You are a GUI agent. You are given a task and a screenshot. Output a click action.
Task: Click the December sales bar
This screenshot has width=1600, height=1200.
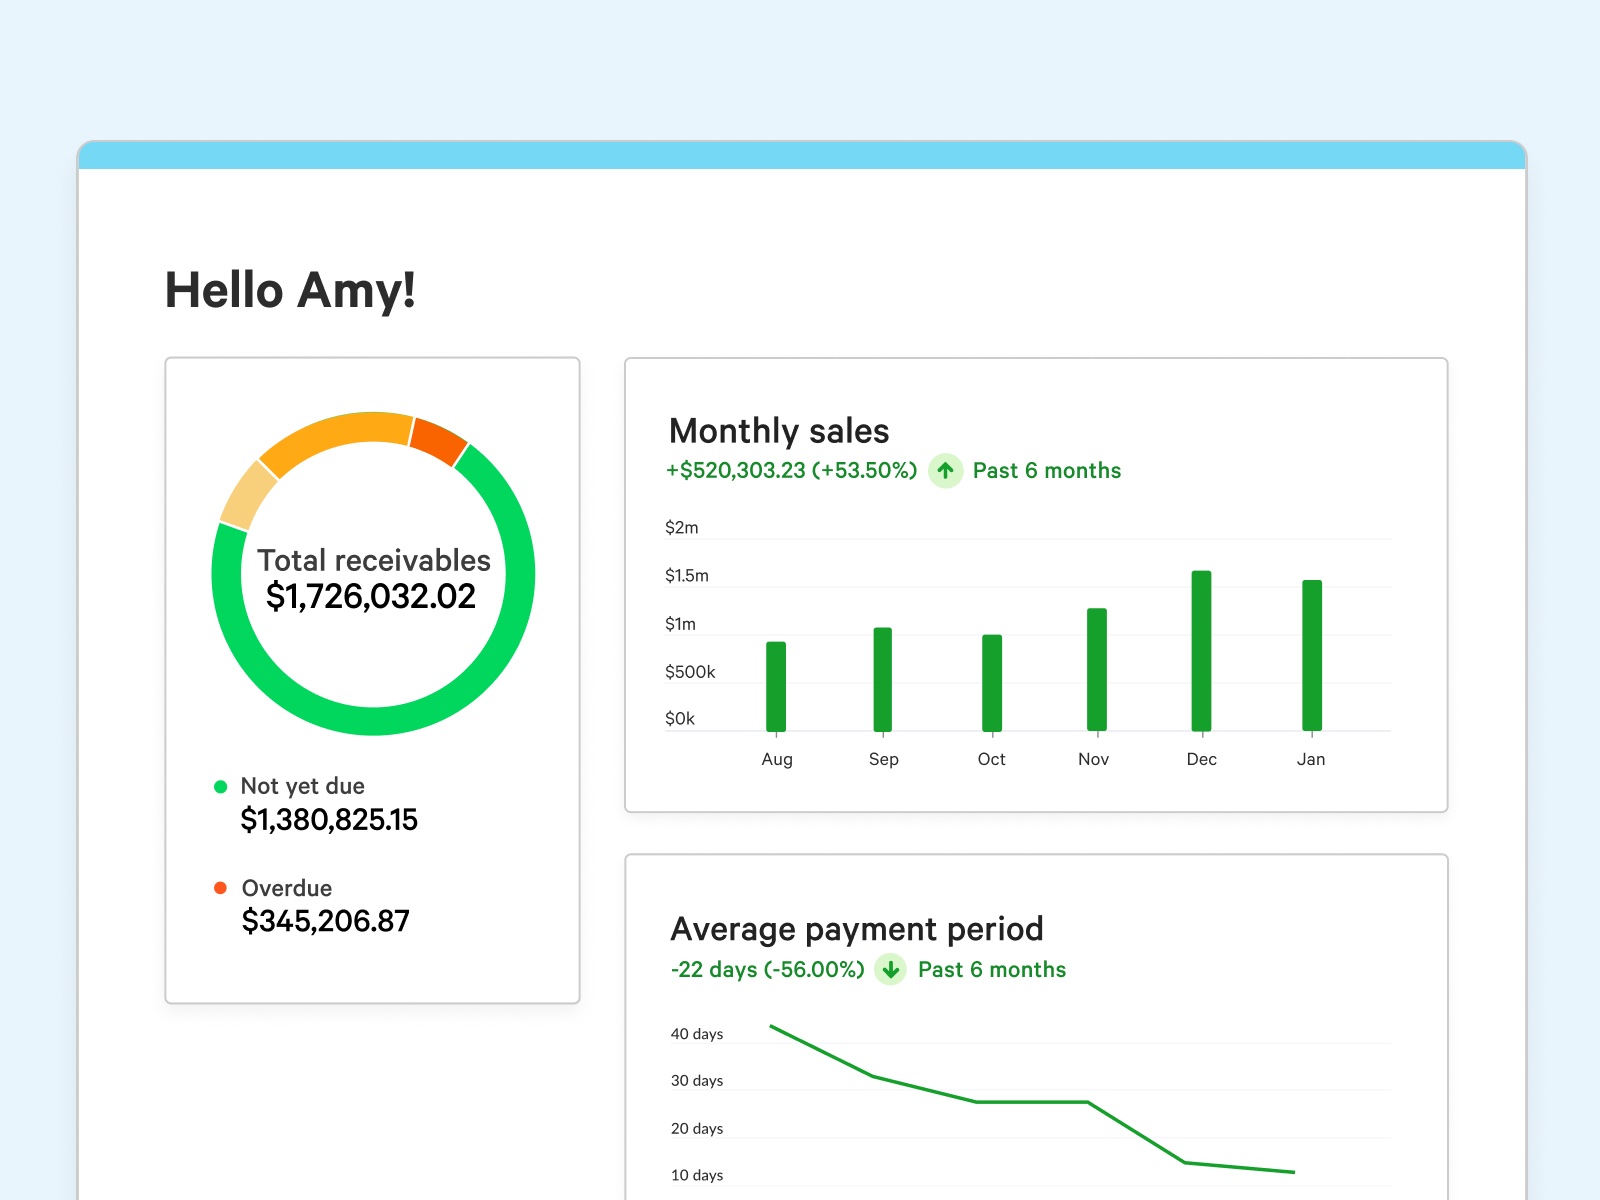click(1201, 650)
